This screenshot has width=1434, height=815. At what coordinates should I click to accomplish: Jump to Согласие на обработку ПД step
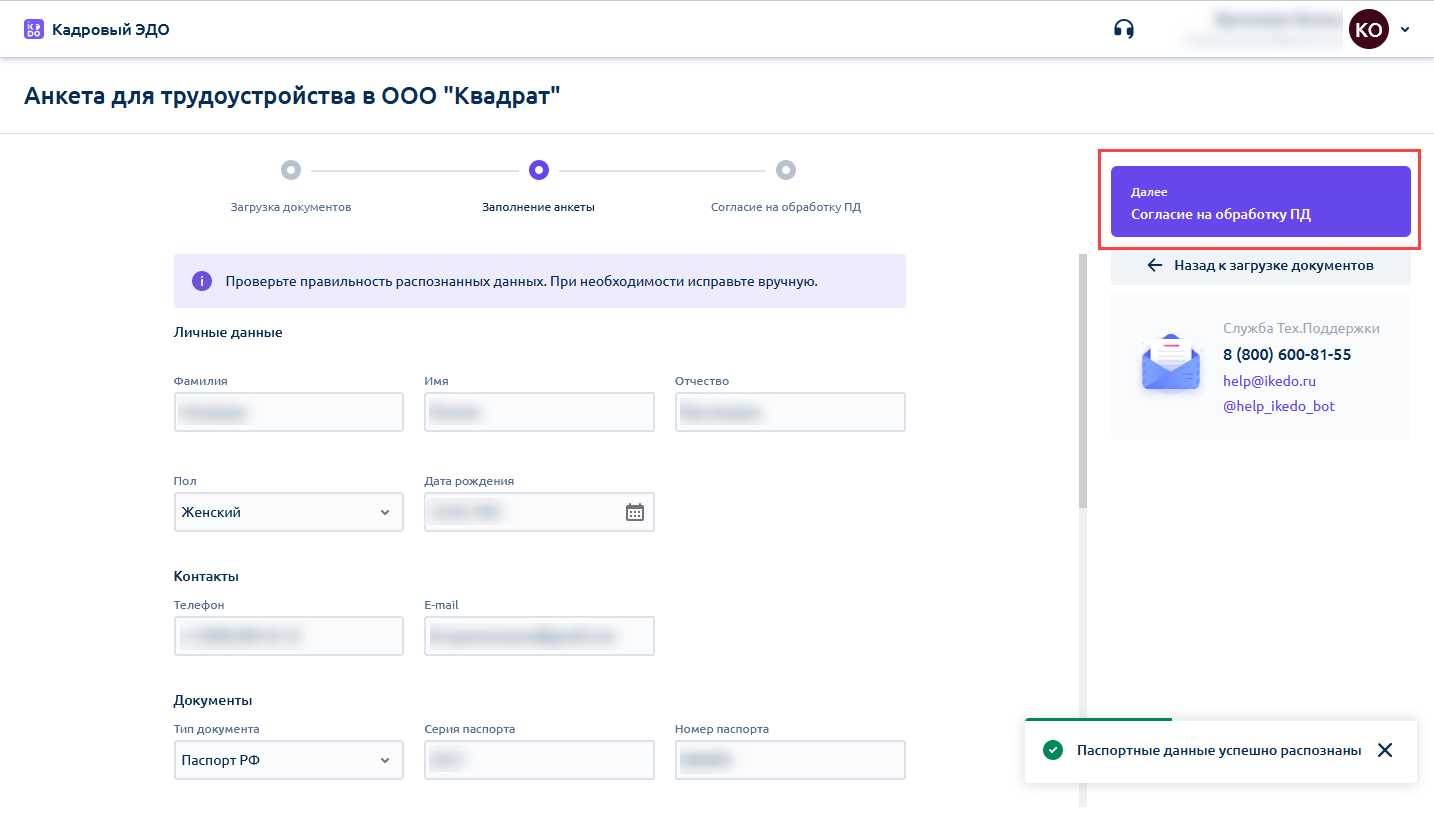pos(786,171)
